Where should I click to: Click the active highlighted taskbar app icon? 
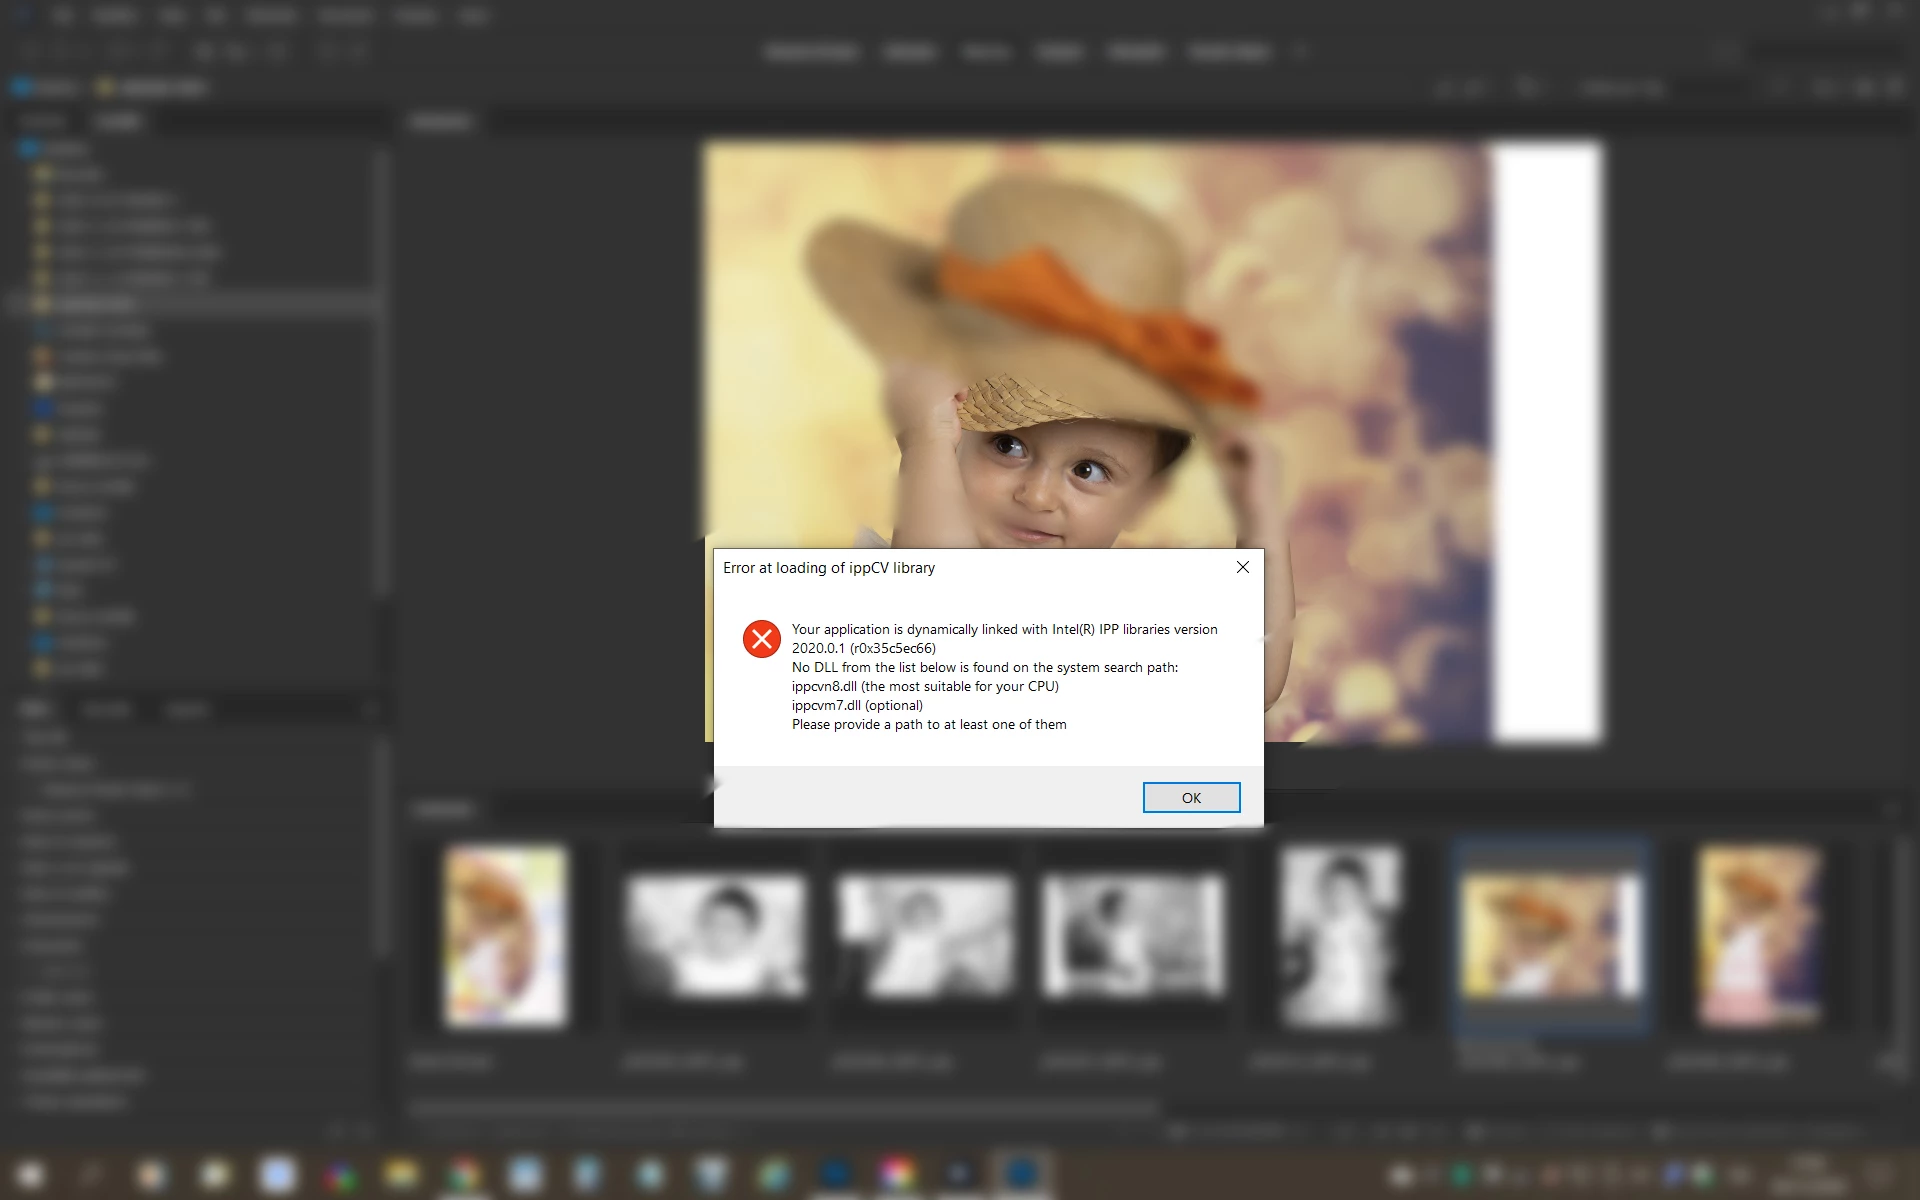coord(1021,1174)
